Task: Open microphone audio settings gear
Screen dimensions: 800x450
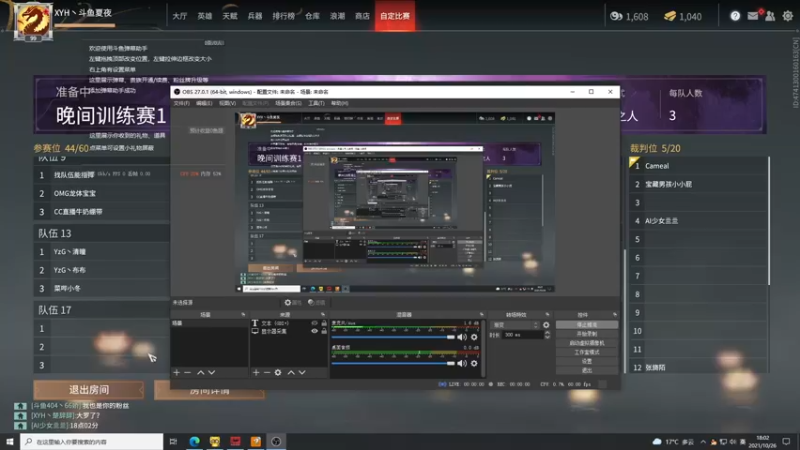Action: [x=474, y=337]
